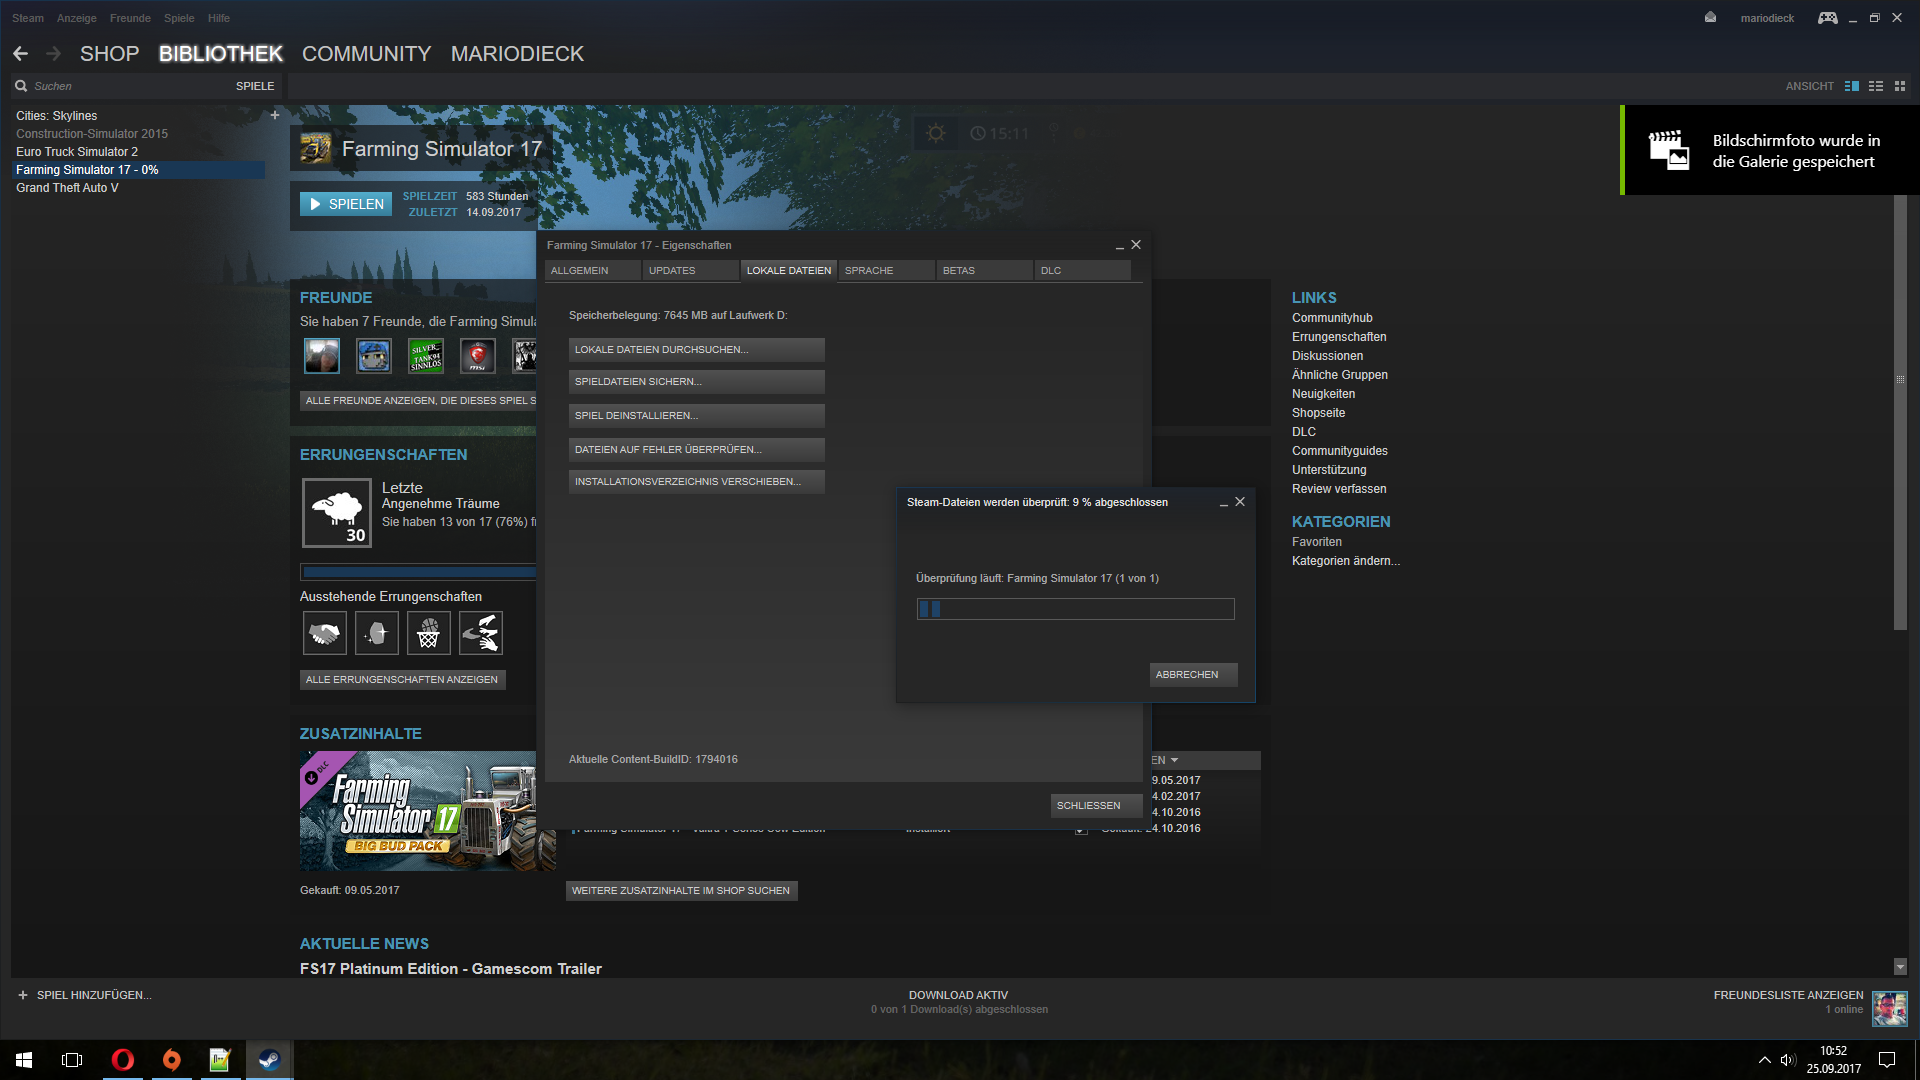Open the Freunde menu
This screenshot has height=1080, width=1920.
130,18
